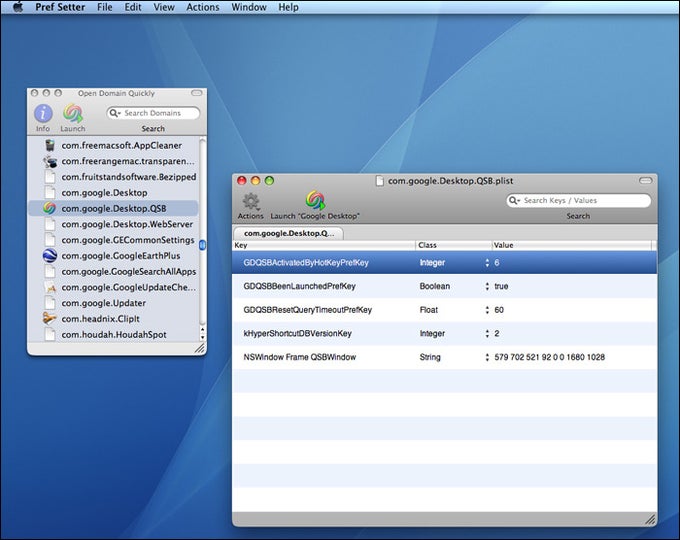The width and height of the screenshot is (680, 540).
Task: Click the domain list scroll up arrow
Action: tap(202, 331)
